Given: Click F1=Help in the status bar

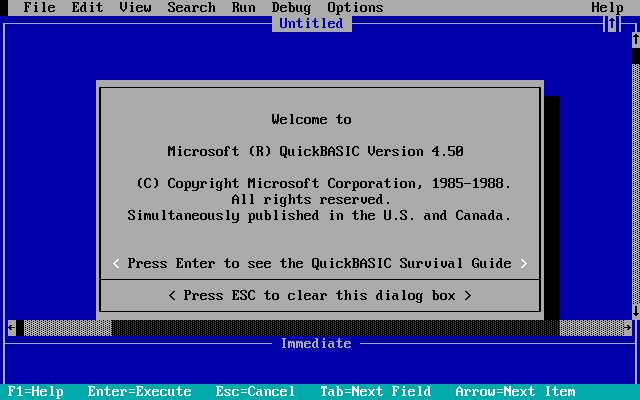Looking at the screenshot, I should coord(36,392).
